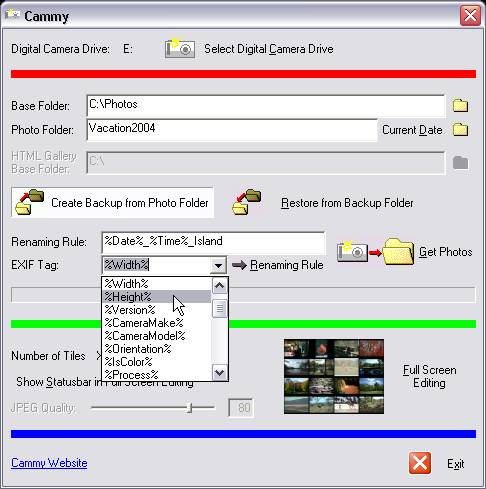
Task: Click the red Exit X icon
Action: pyautogui.click(x=420, y=463)
